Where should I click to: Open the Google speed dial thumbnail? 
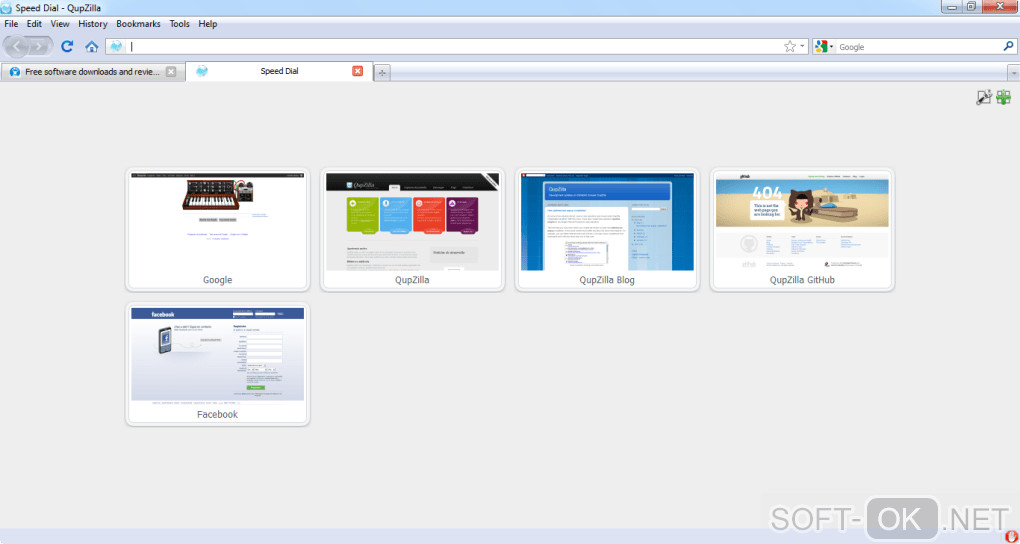[217, 222]
